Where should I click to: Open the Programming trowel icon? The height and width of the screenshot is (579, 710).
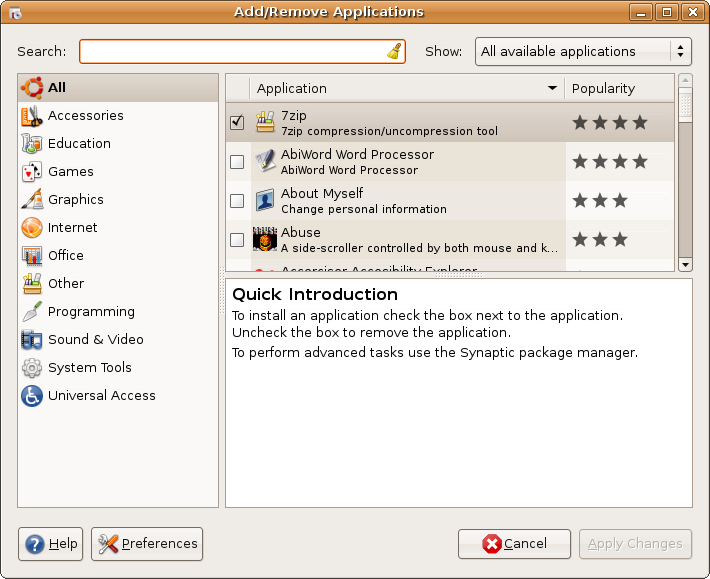32,311
